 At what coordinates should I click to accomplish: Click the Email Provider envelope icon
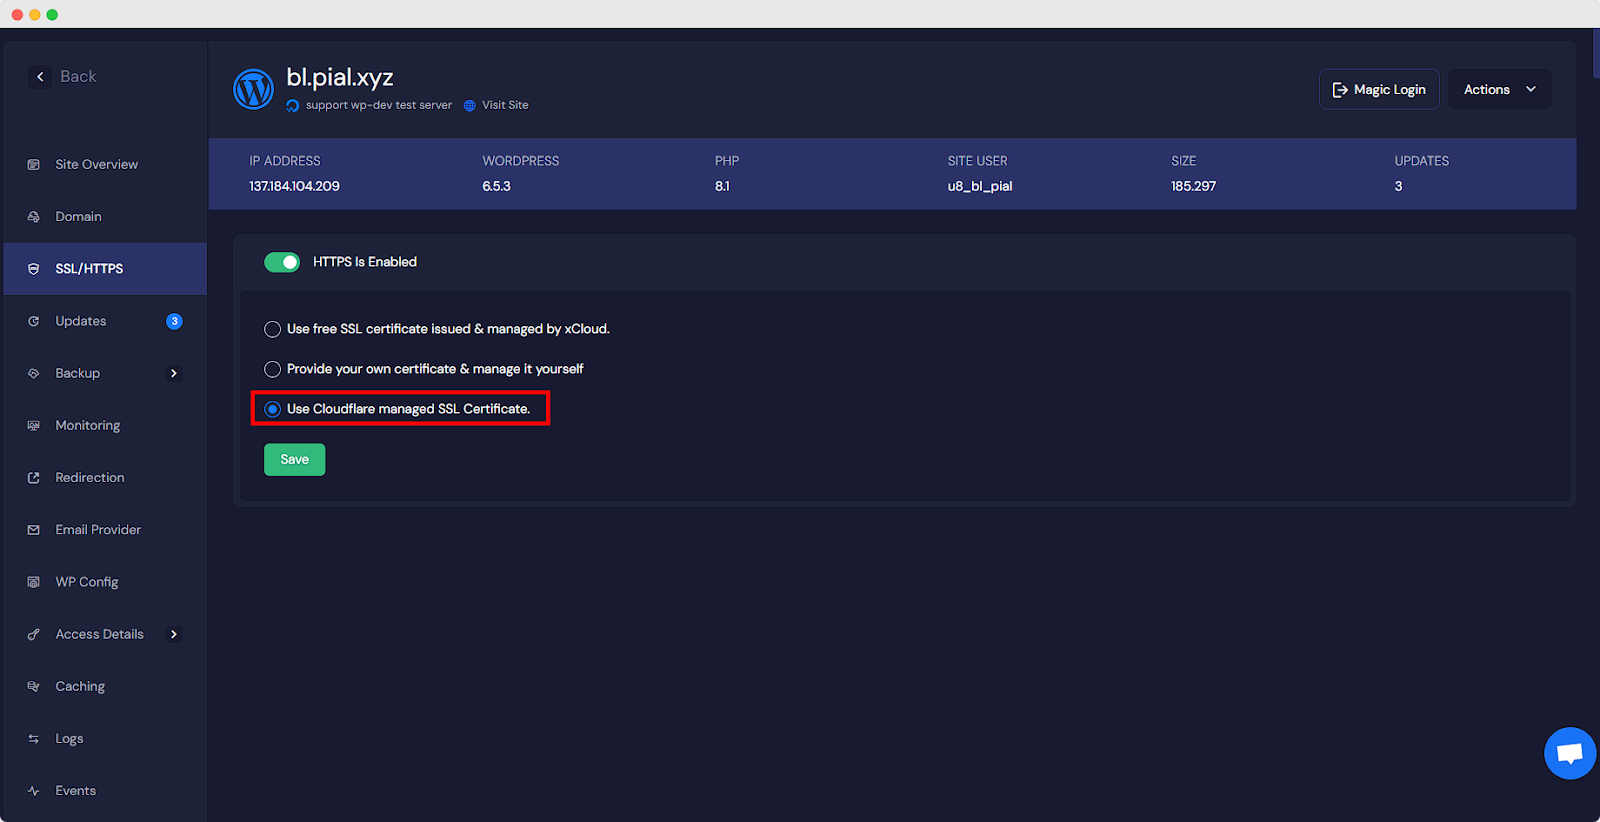33,530
